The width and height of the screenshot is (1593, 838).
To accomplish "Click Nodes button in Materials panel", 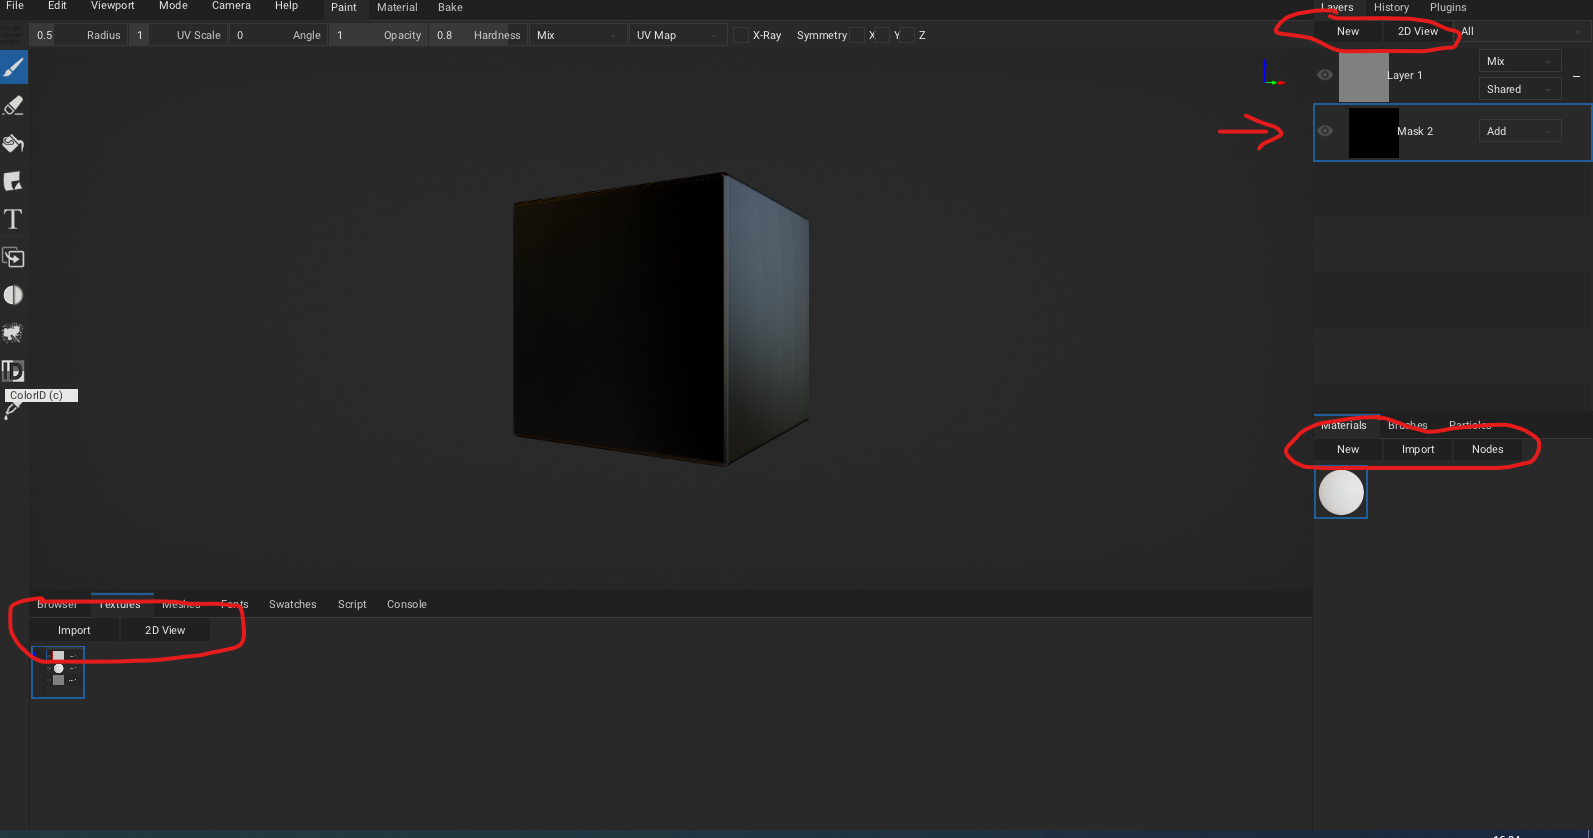I will tap(1487, 449).
